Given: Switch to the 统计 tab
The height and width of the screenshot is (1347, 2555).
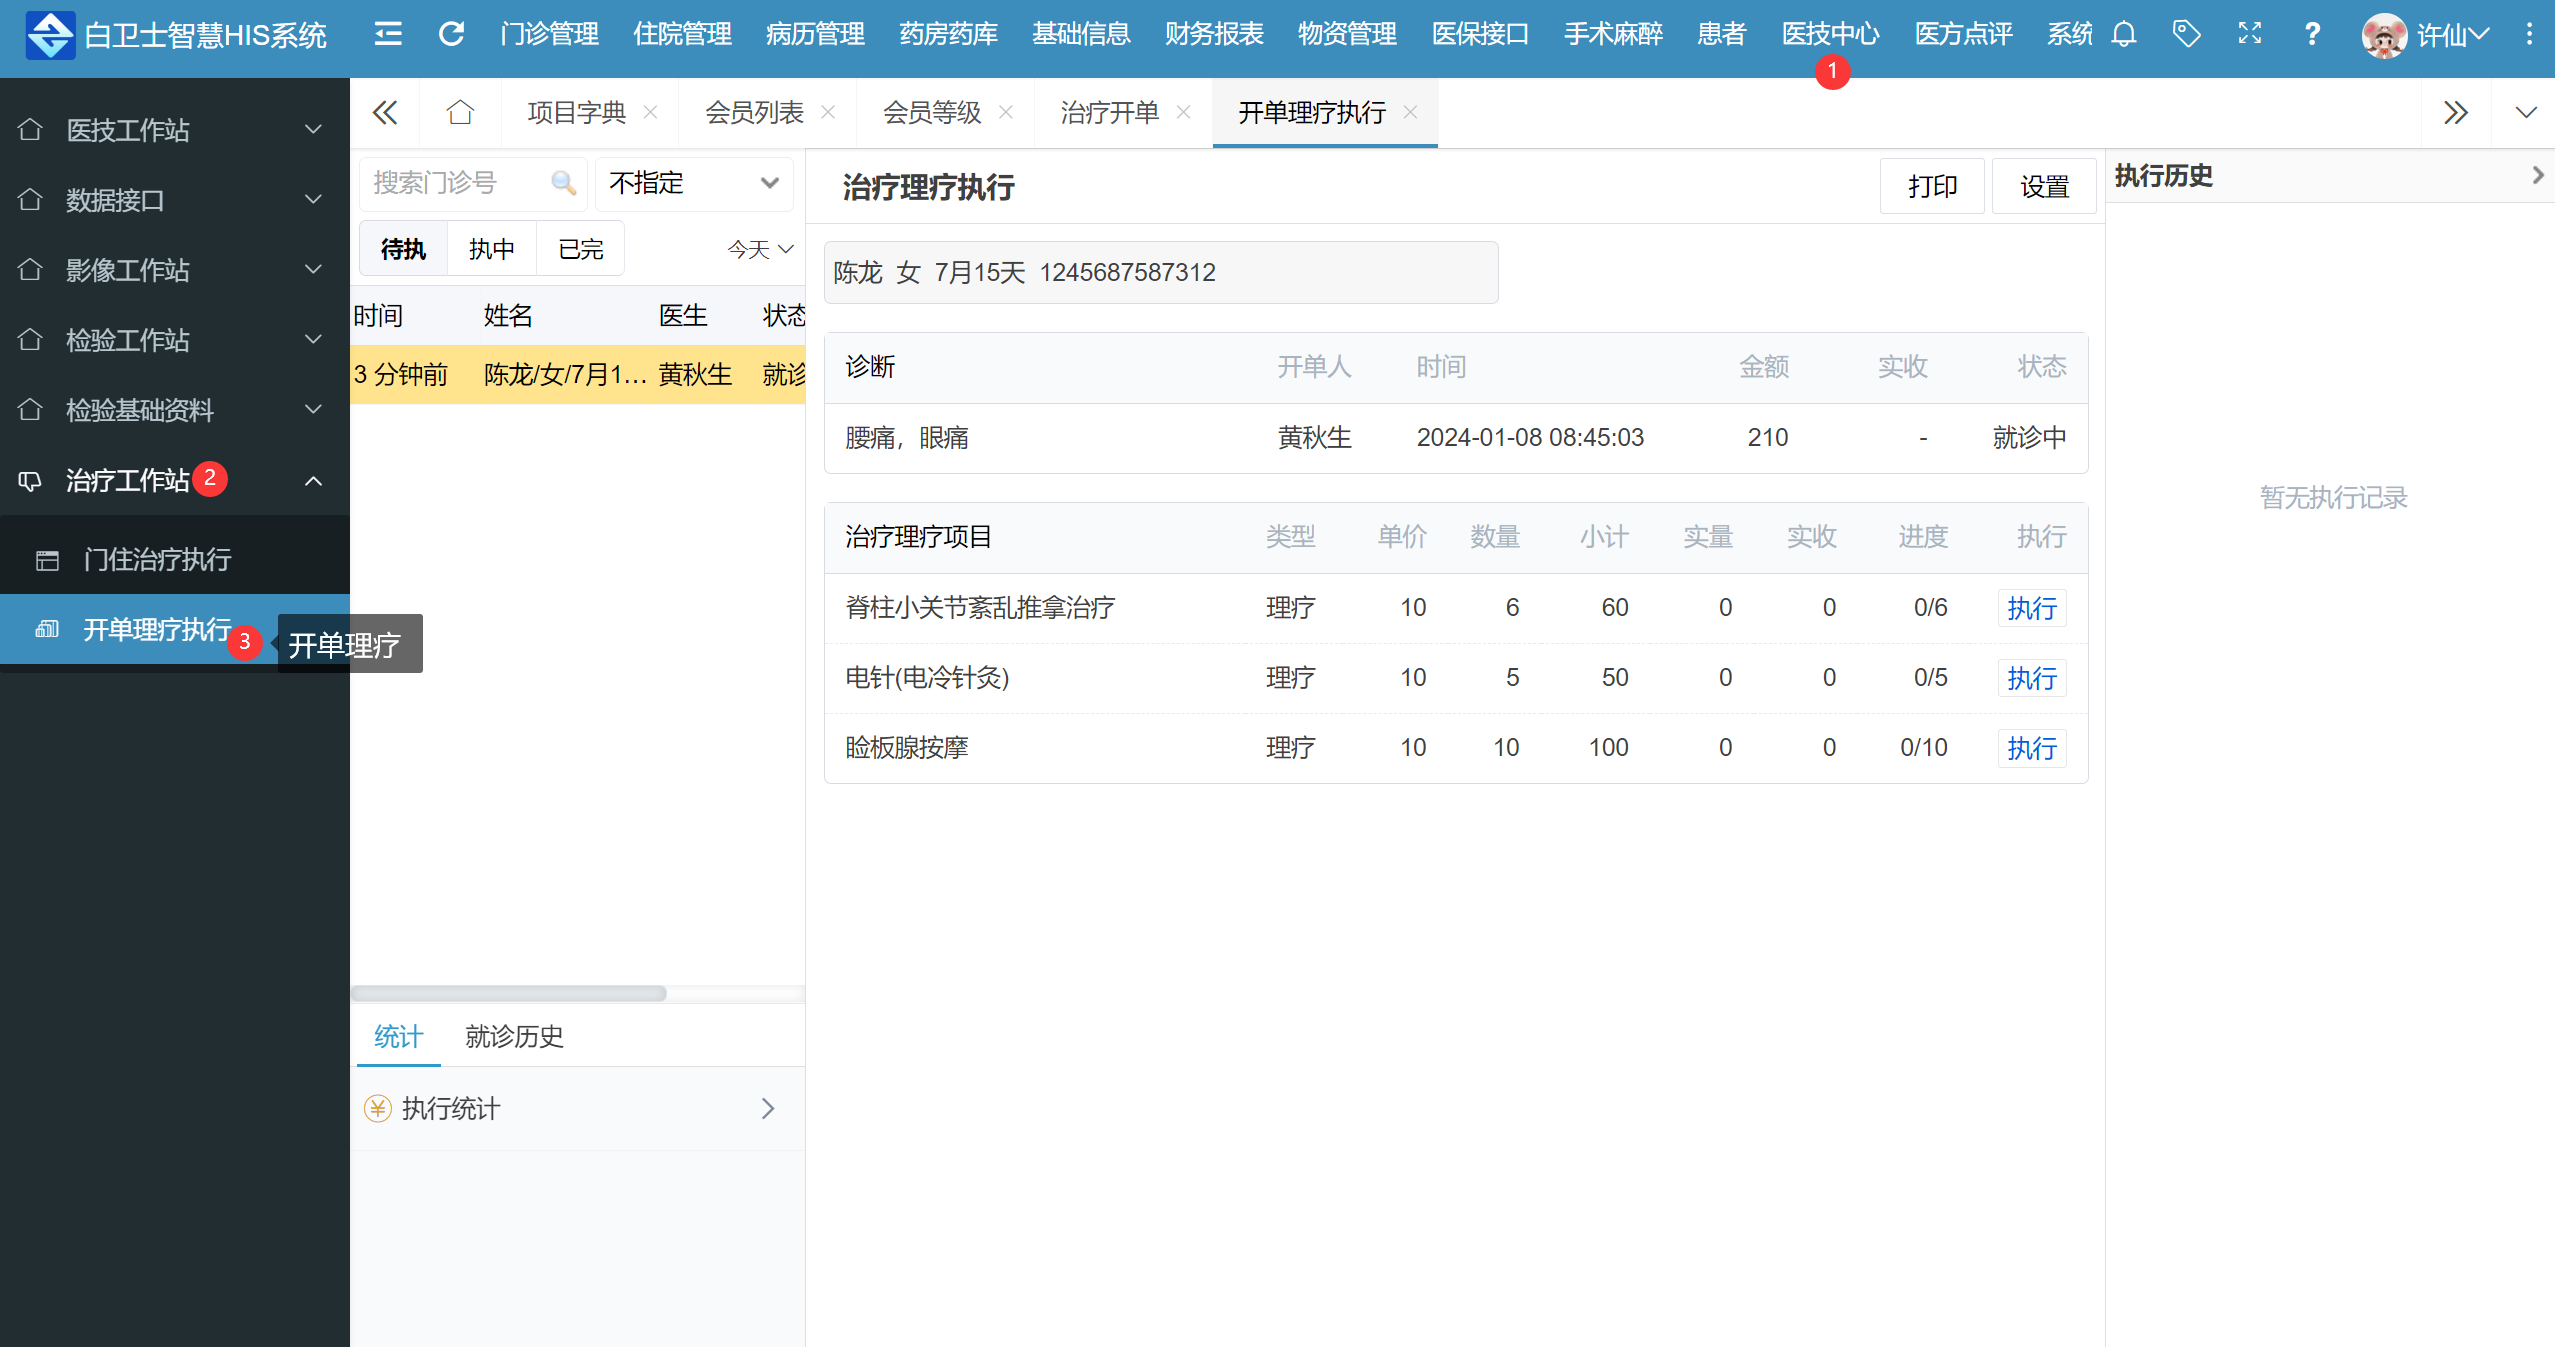Looking at the screenshot, I should point(398,1036).
